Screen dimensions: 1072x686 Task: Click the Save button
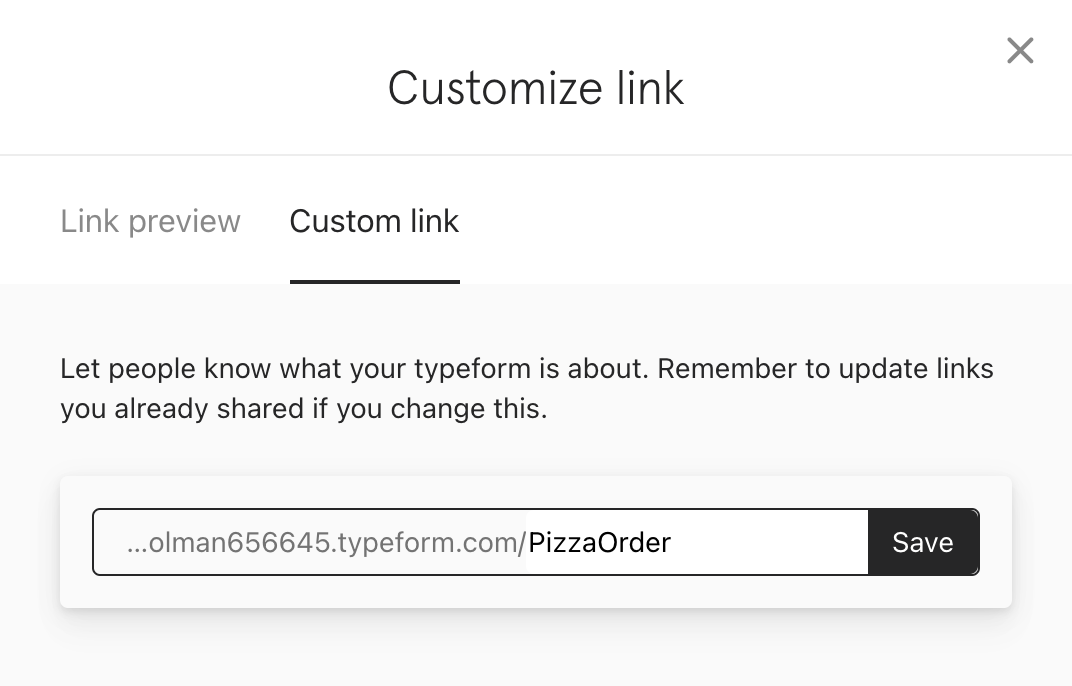(923, 542)
